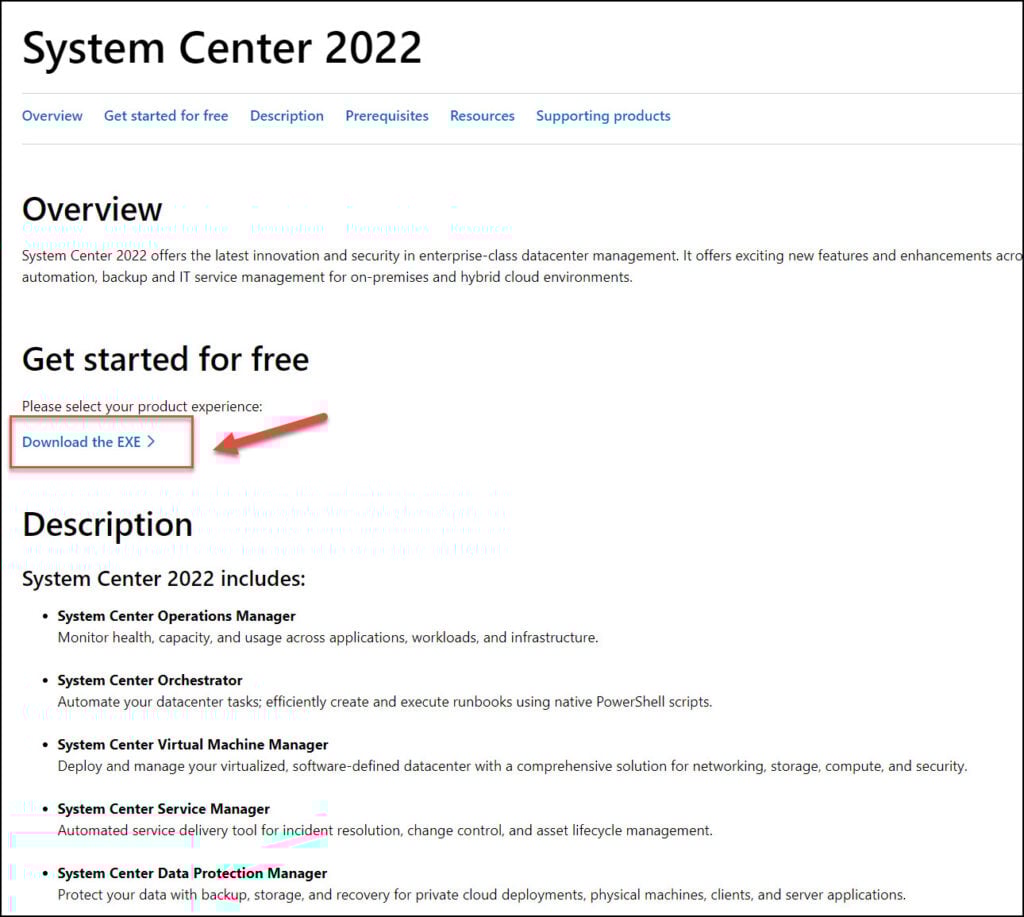
Task: Click 'Deploy and manage your virtualized' description
Action: point(512,766)
